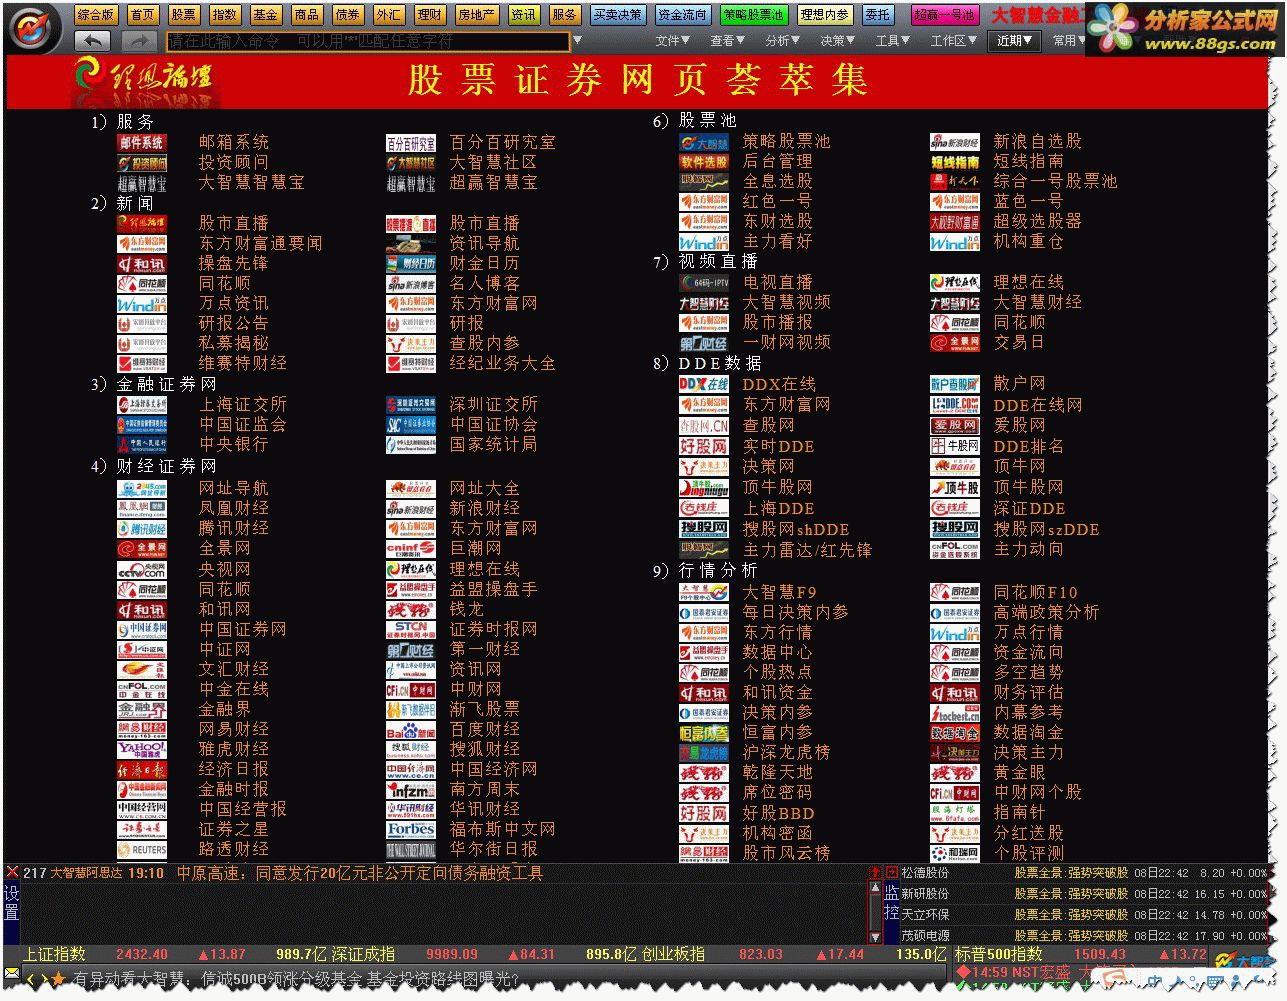Click the cninf logo beside 巨潮网
Viewport: 1287px width, 1001px height.
pos(411,549)
